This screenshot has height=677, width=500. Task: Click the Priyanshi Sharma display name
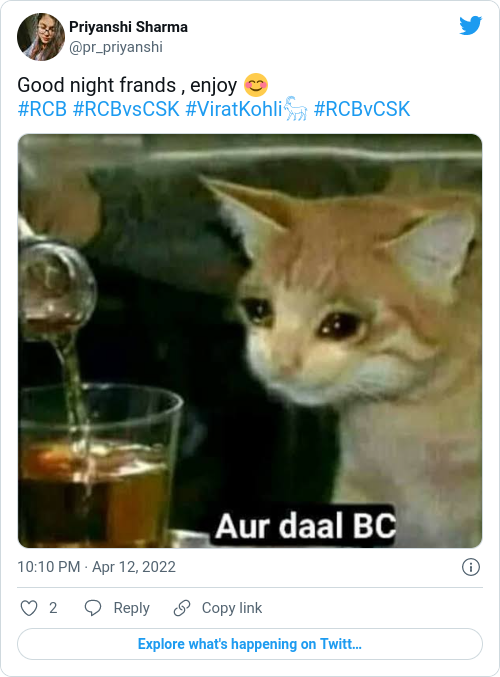(128, 27)
